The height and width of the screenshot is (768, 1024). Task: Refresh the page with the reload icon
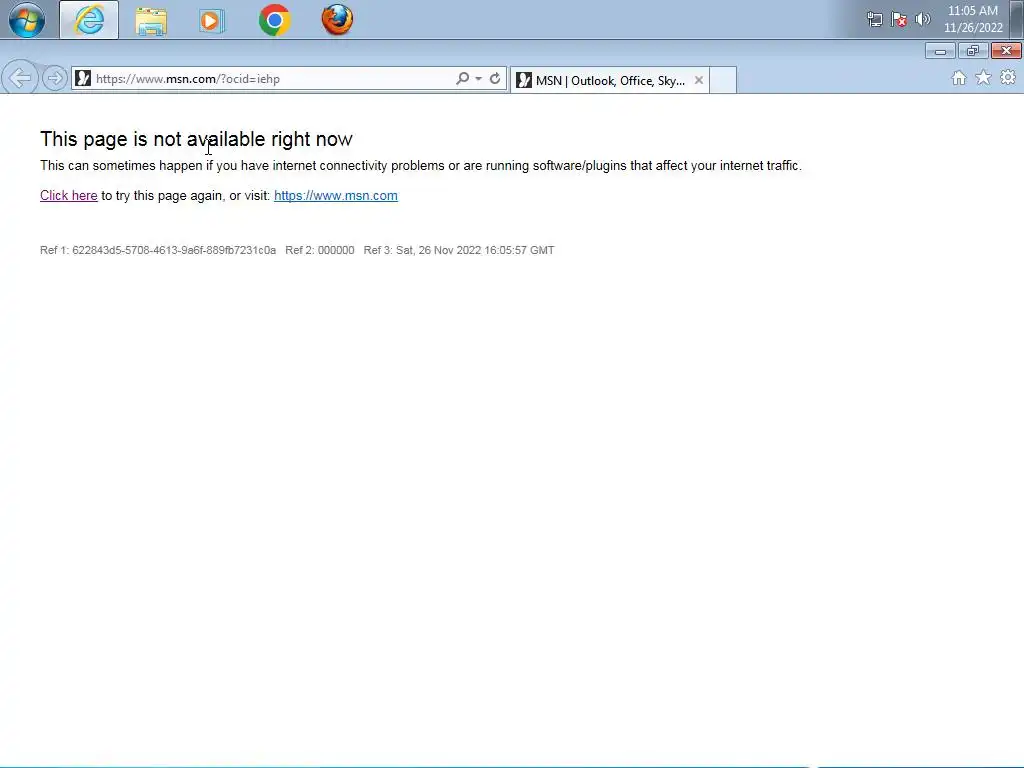495,78
